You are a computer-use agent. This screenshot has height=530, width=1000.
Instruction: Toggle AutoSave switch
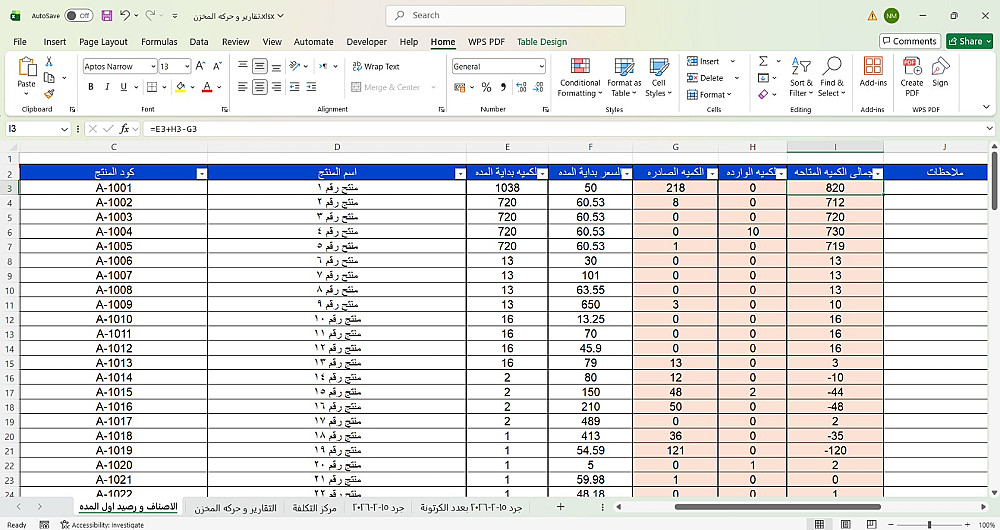78,15
